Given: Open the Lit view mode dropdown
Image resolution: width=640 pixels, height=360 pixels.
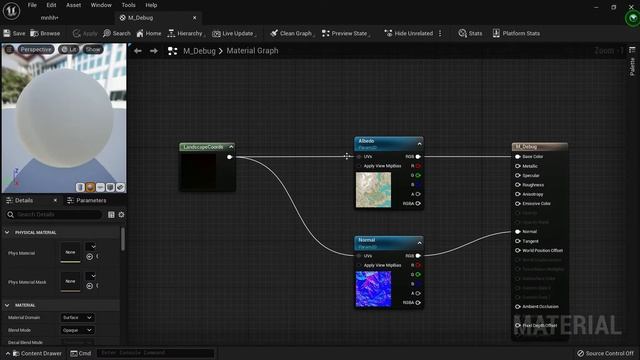Looking at the screenshot, I should 69,49.
